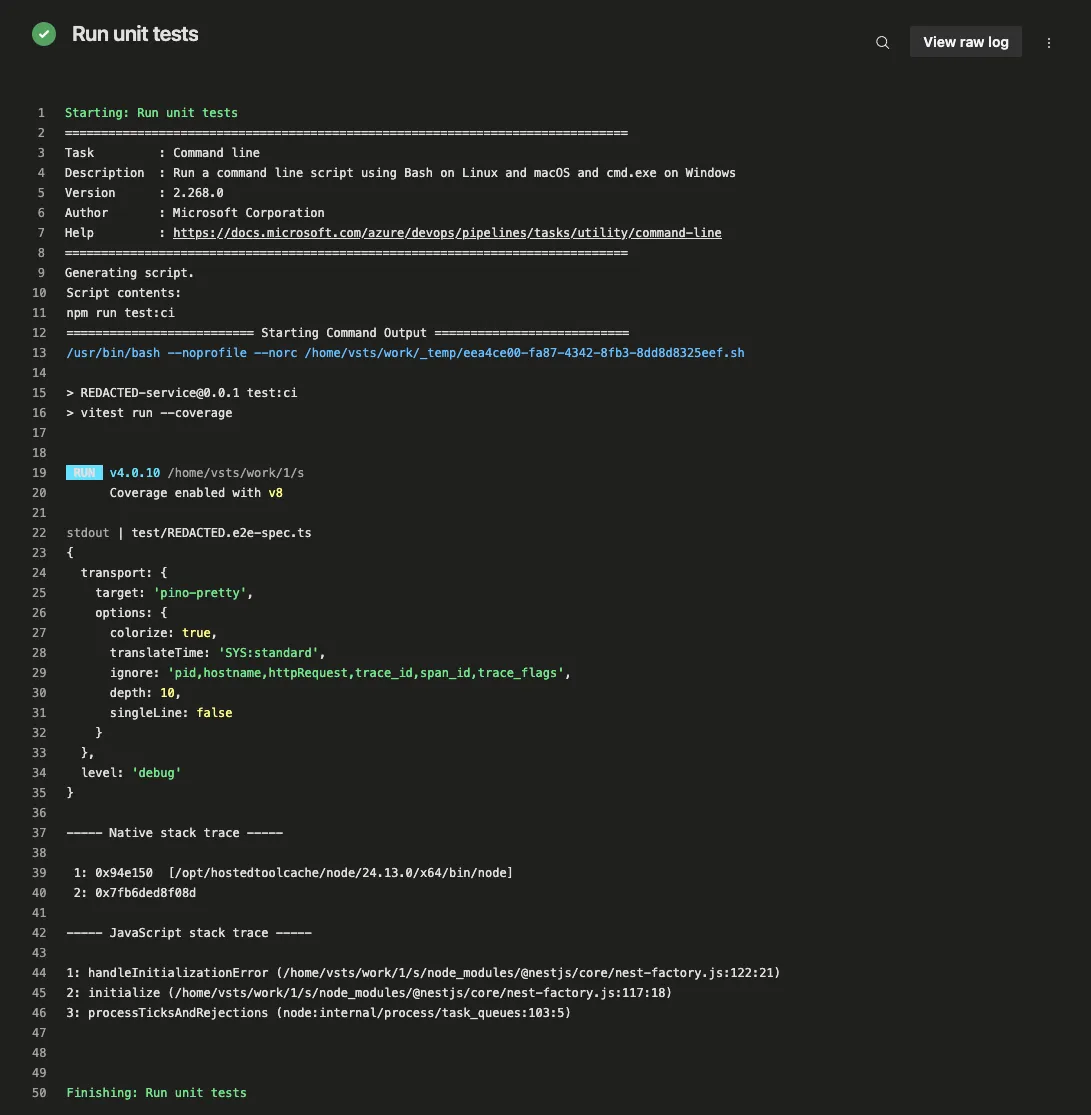Click the vitest run --coverage command line

tap(150, 412)
